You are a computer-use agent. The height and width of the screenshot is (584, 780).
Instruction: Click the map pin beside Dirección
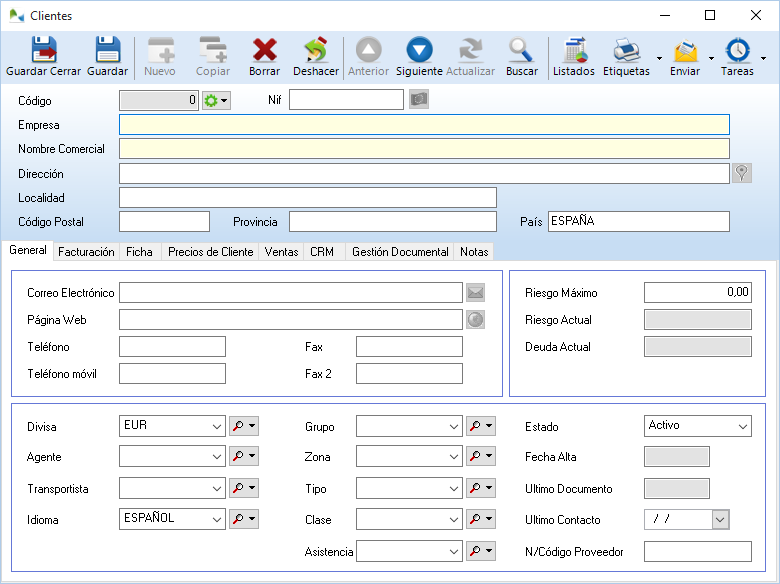point(741,173)
